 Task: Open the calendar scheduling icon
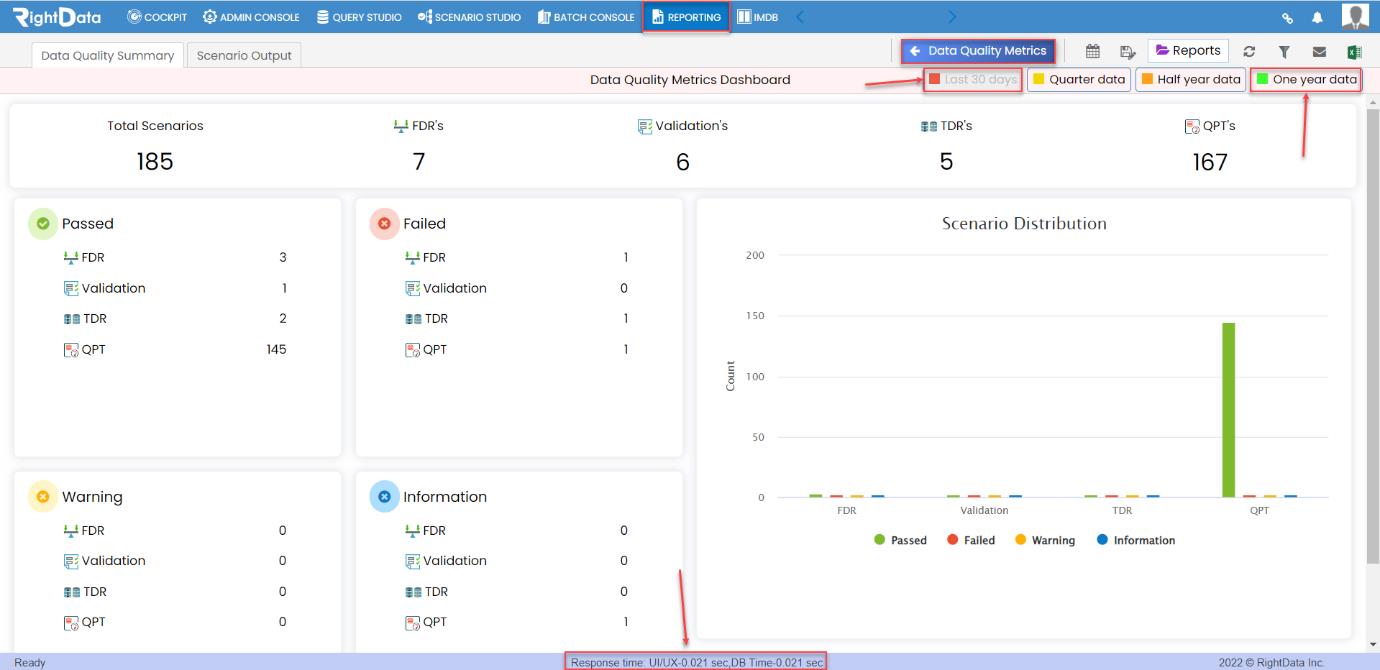tap(1092, 50)
